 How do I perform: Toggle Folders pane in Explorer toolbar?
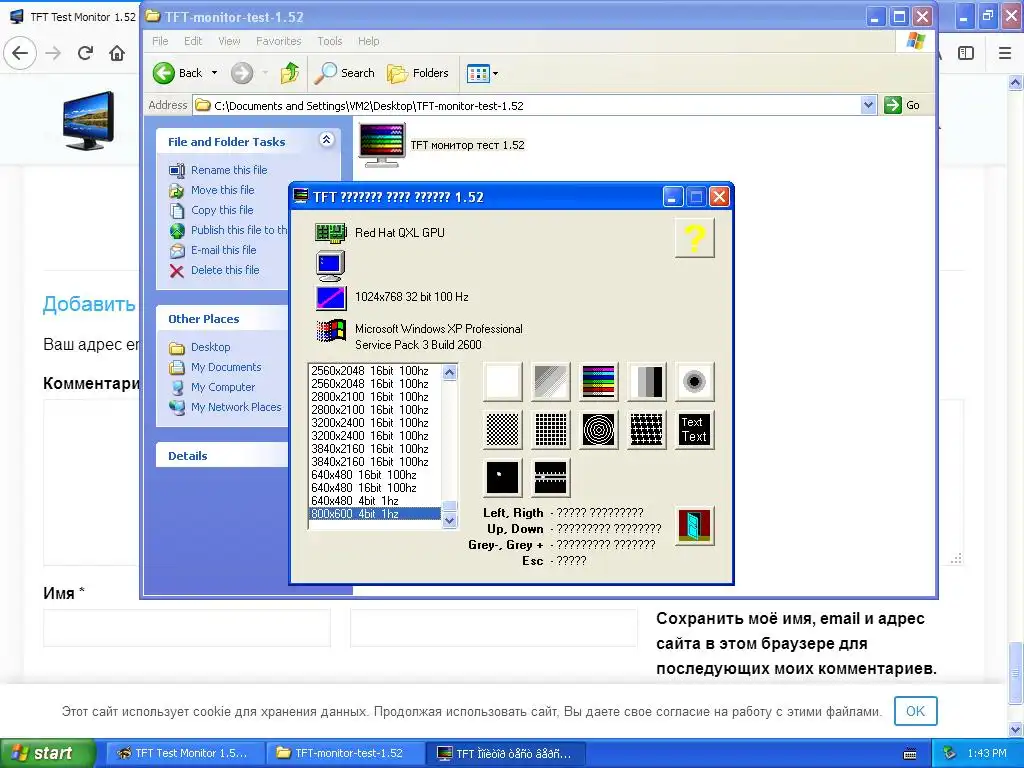coord(418,73)
